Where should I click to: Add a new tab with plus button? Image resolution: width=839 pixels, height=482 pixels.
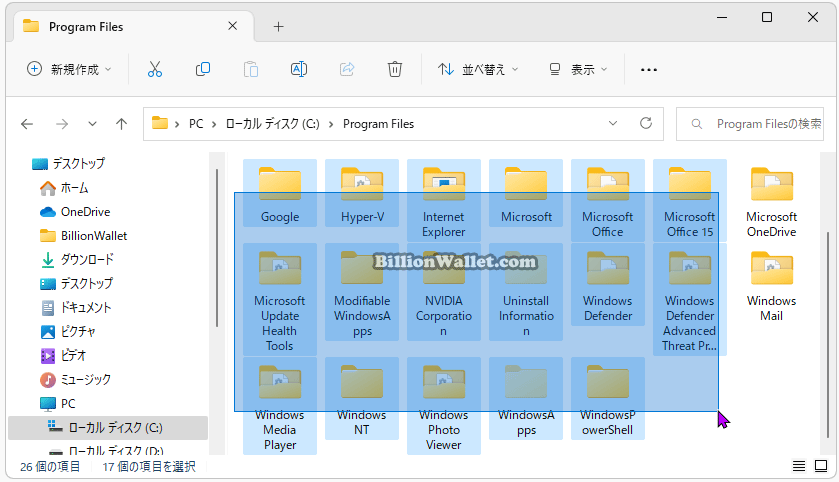tap(278, 26)
